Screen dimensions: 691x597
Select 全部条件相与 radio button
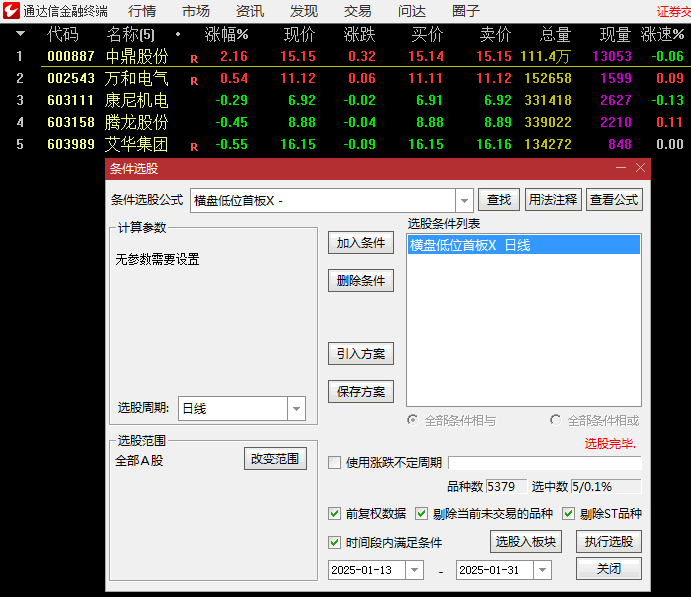(412, 420)
